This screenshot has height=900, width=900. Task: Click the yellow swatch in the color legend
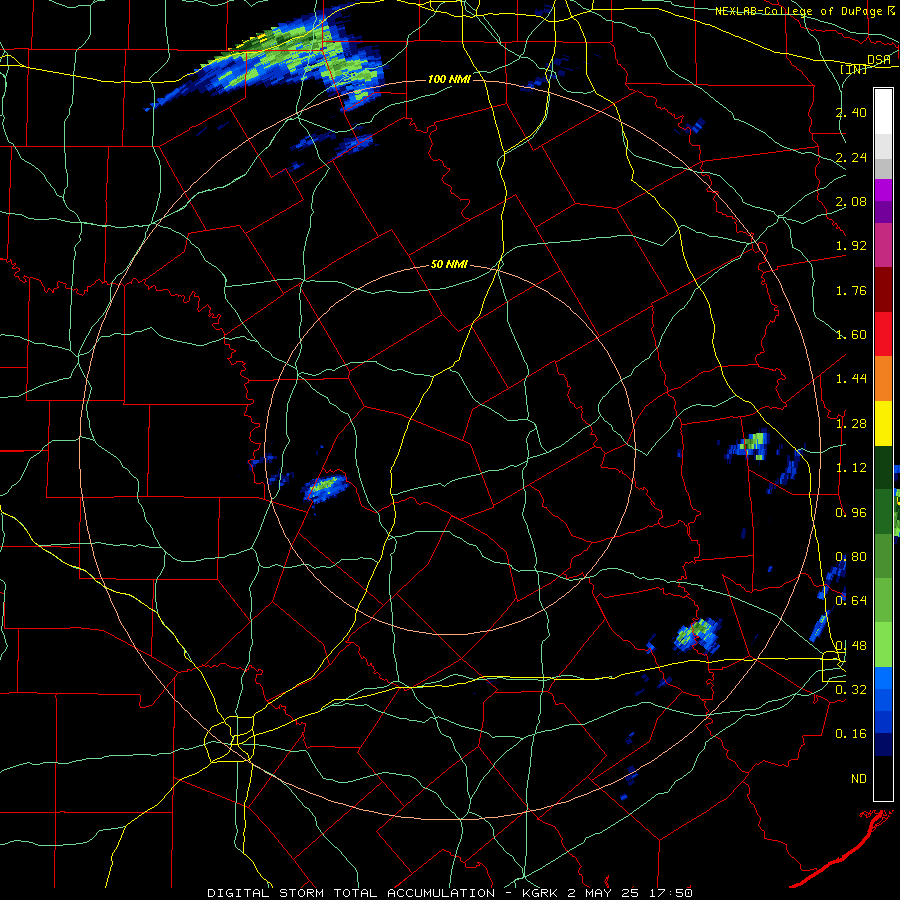click(x=883, y=424)
